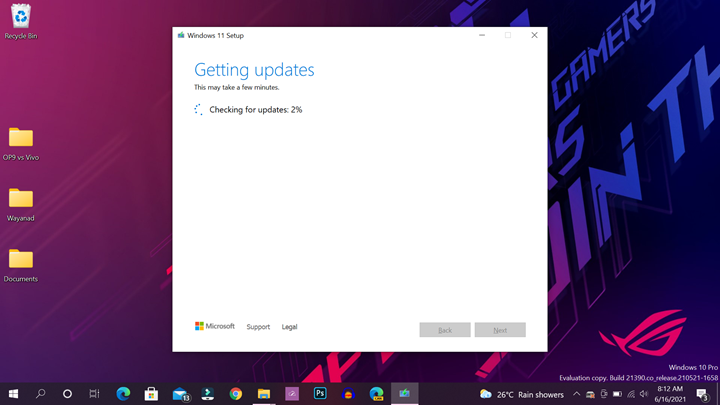This screenshot has width=720, height=405.
Task: Click the battery status tray icon
Action: pos(618,394)
